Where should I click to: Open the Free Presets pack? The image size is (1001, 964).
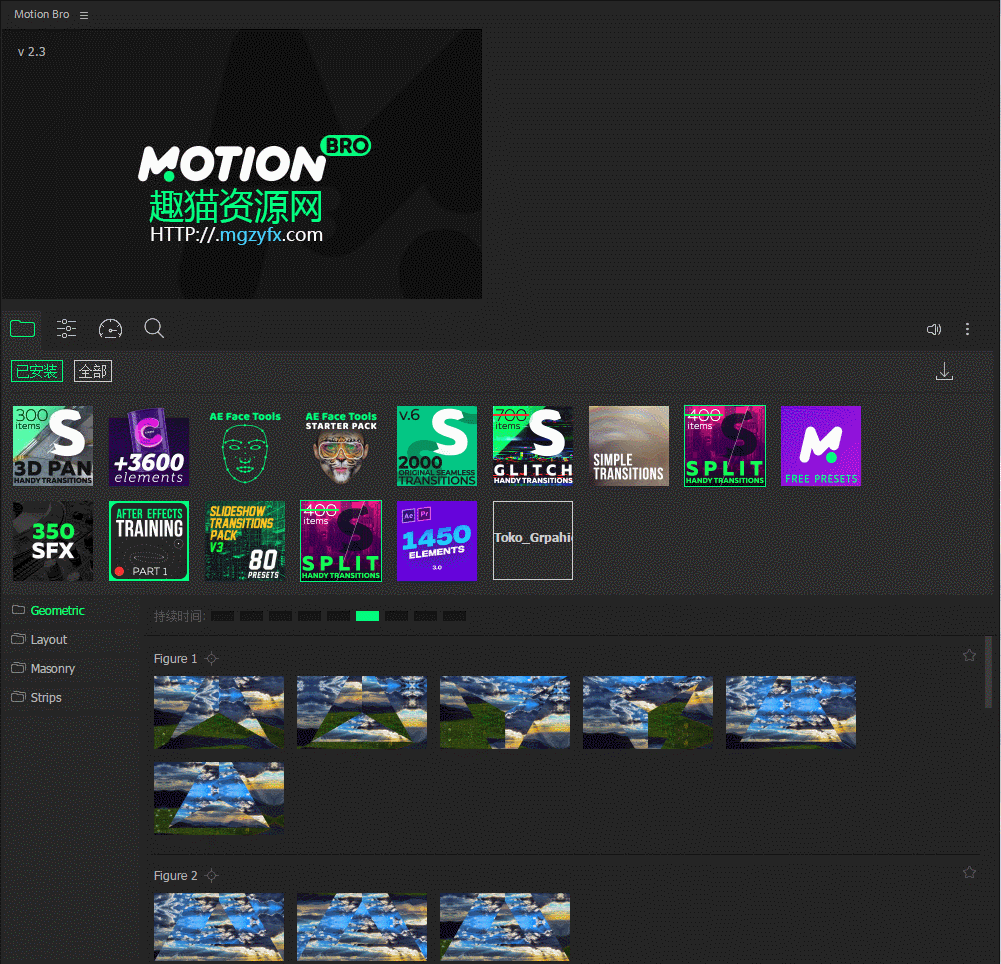(x=821, y=446)
